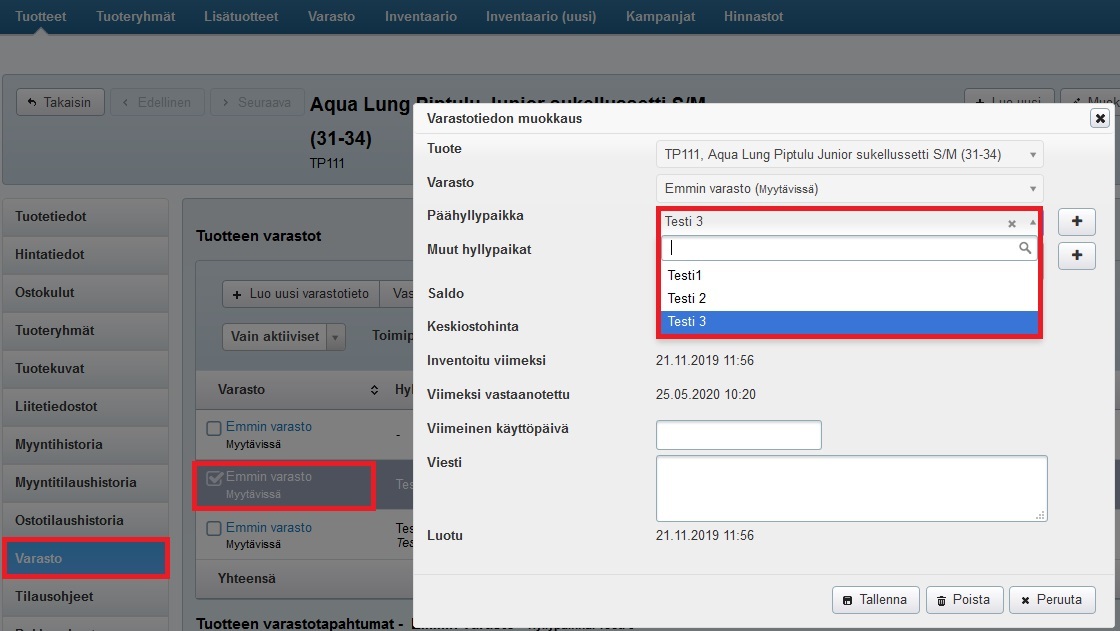This screenshot has width=1120, height=631.
Task: Click resize handle of Viesti textarea
Action: pos(1041,515)
